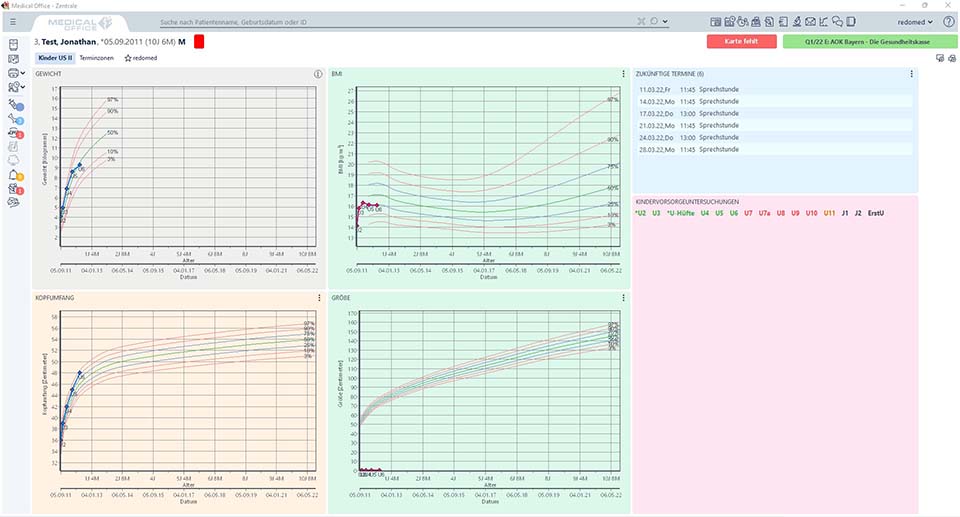Click the second sidebar icon below card reader
The image size is (960, 517).
[x=13, y=59]
